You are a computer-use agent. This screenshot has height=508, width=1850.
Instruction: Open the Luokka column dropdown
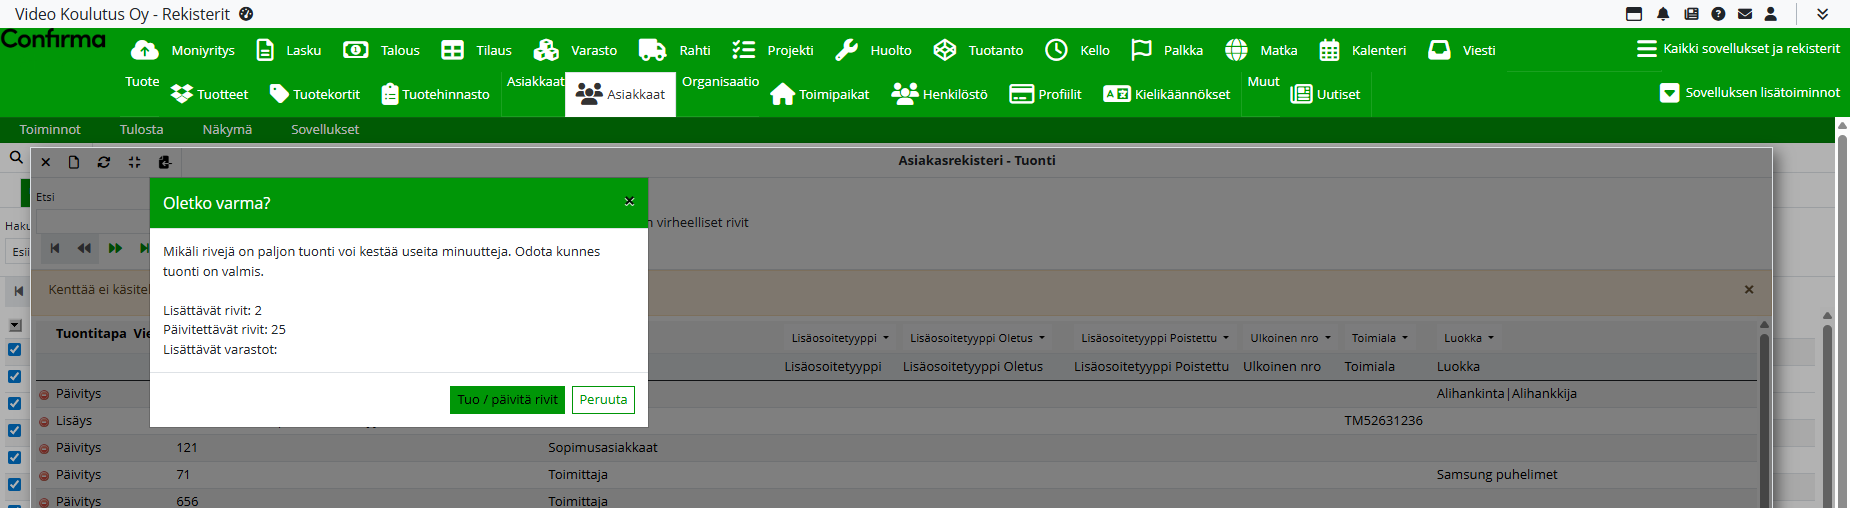pyautogui.click(x=1468, y=338)
